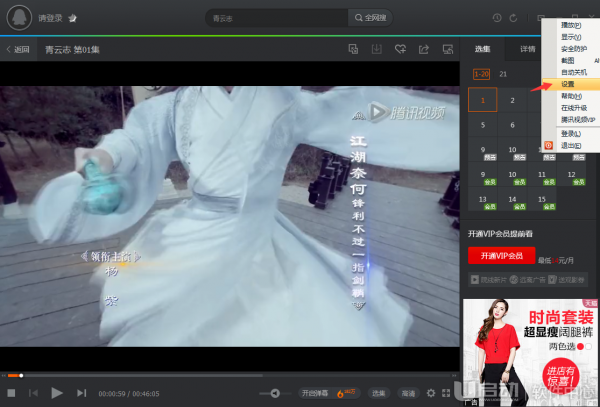The image size is (600, 407).
Task: Open player settings gear icon
Action: coord(431,393)
